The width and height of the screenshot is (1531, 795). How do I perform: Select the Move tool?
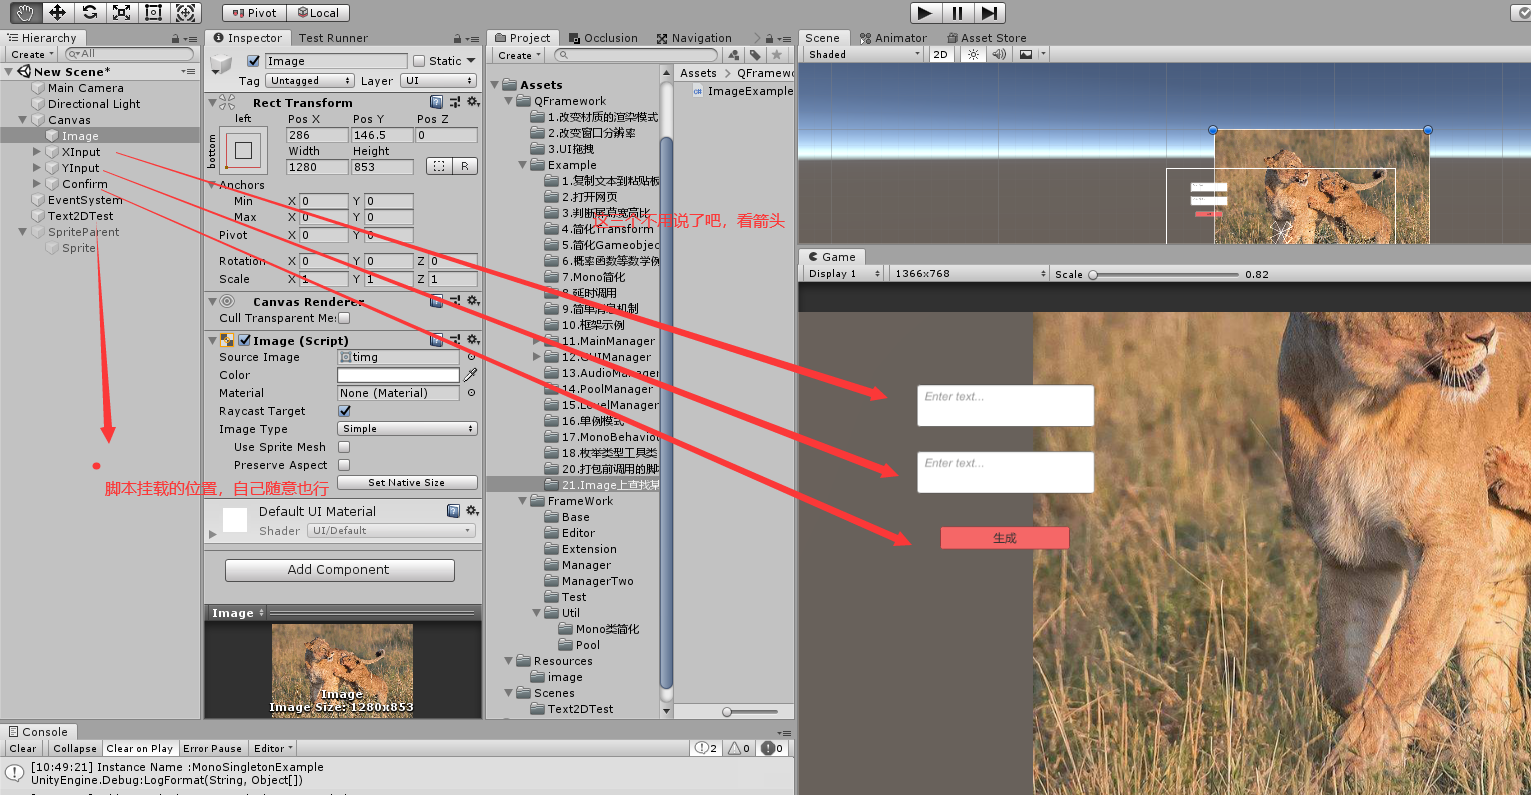(57, 12)
